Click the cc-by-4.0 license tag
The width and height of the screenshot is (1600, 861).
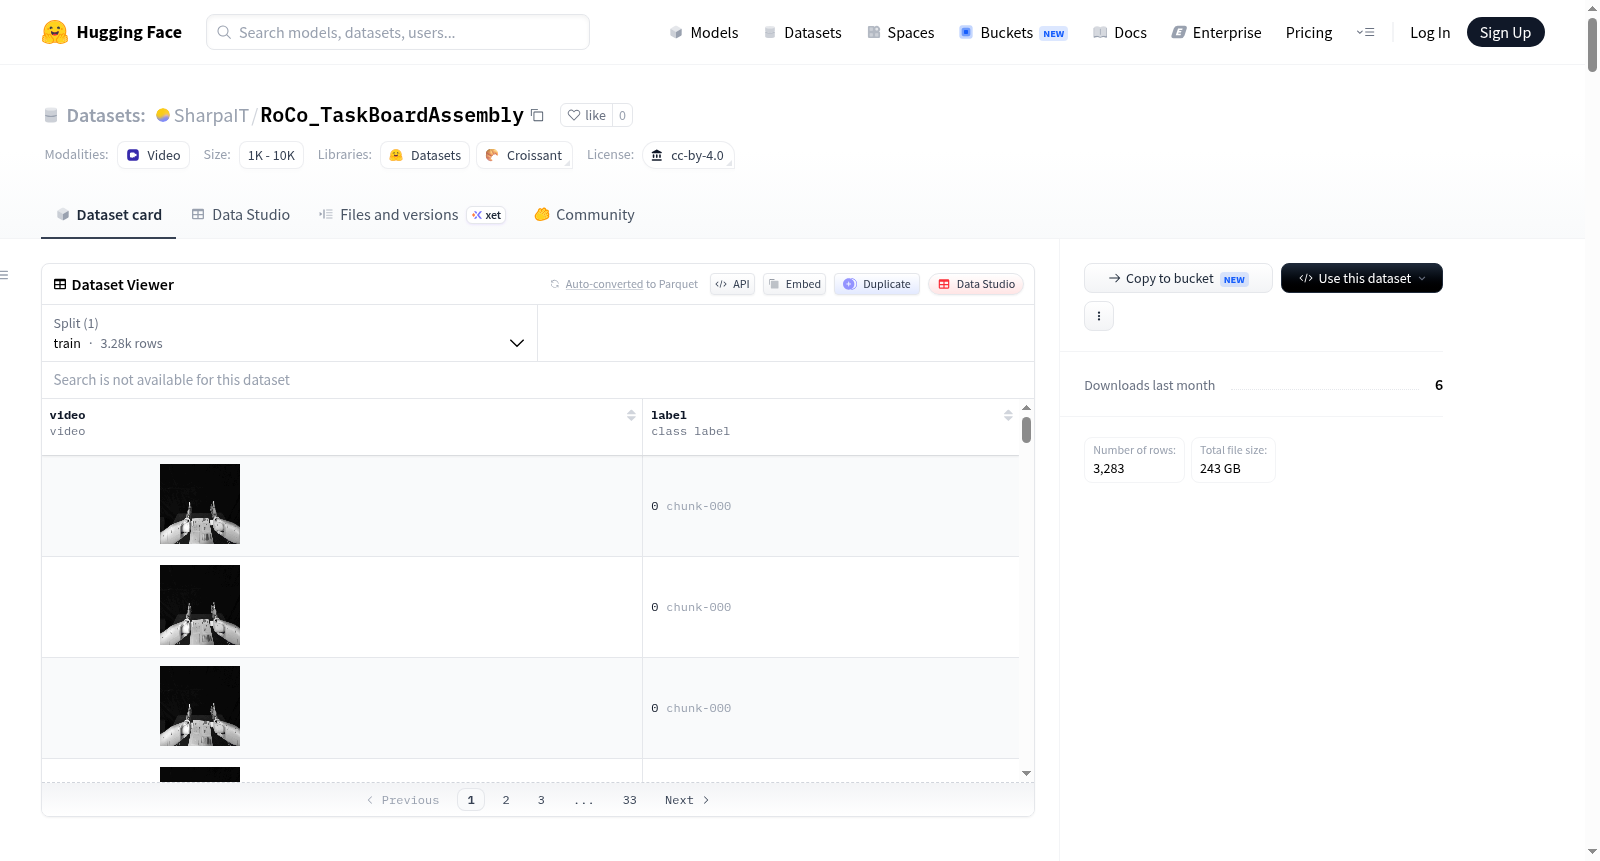[x=688, y=155]
